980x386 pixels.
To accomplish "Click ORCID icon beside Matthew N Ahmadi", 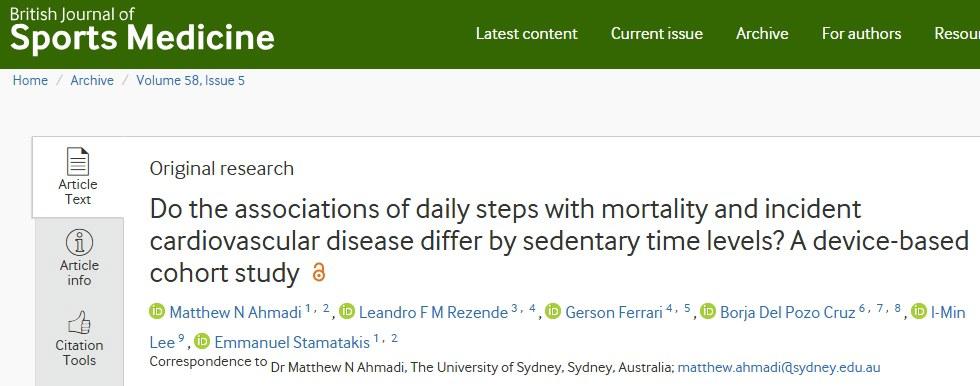I will 158,311.
